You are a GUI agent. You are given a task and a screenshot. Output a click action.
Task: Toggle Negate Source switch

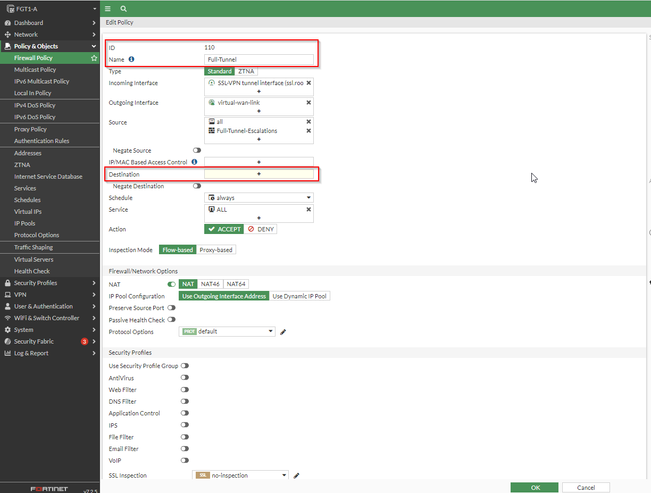click(197, 150)
